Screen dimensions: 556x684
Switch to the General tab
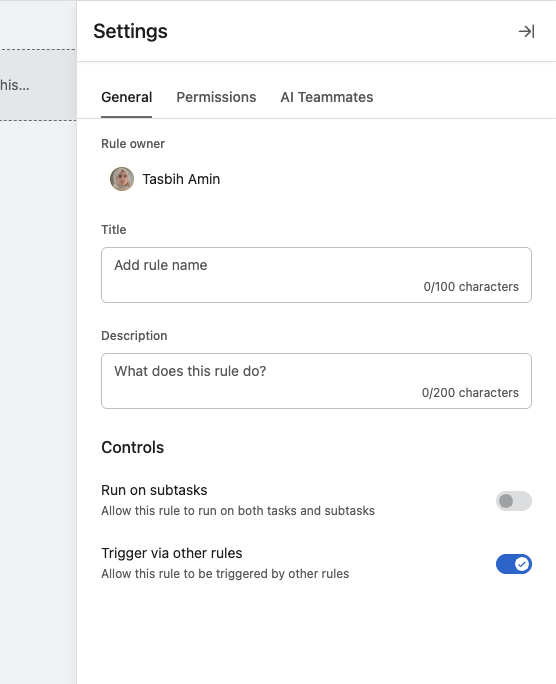[126, 97]
